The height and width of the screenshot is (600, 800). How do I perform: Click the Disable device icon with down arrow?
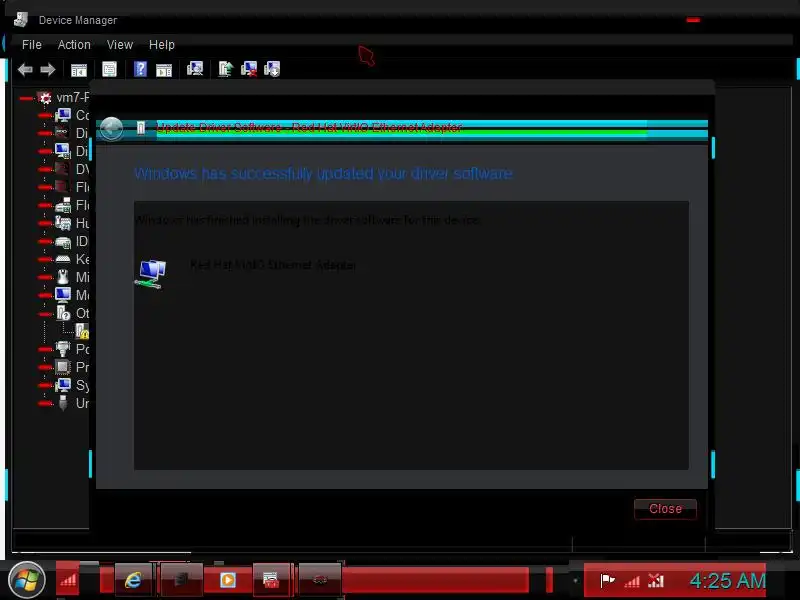272,69
